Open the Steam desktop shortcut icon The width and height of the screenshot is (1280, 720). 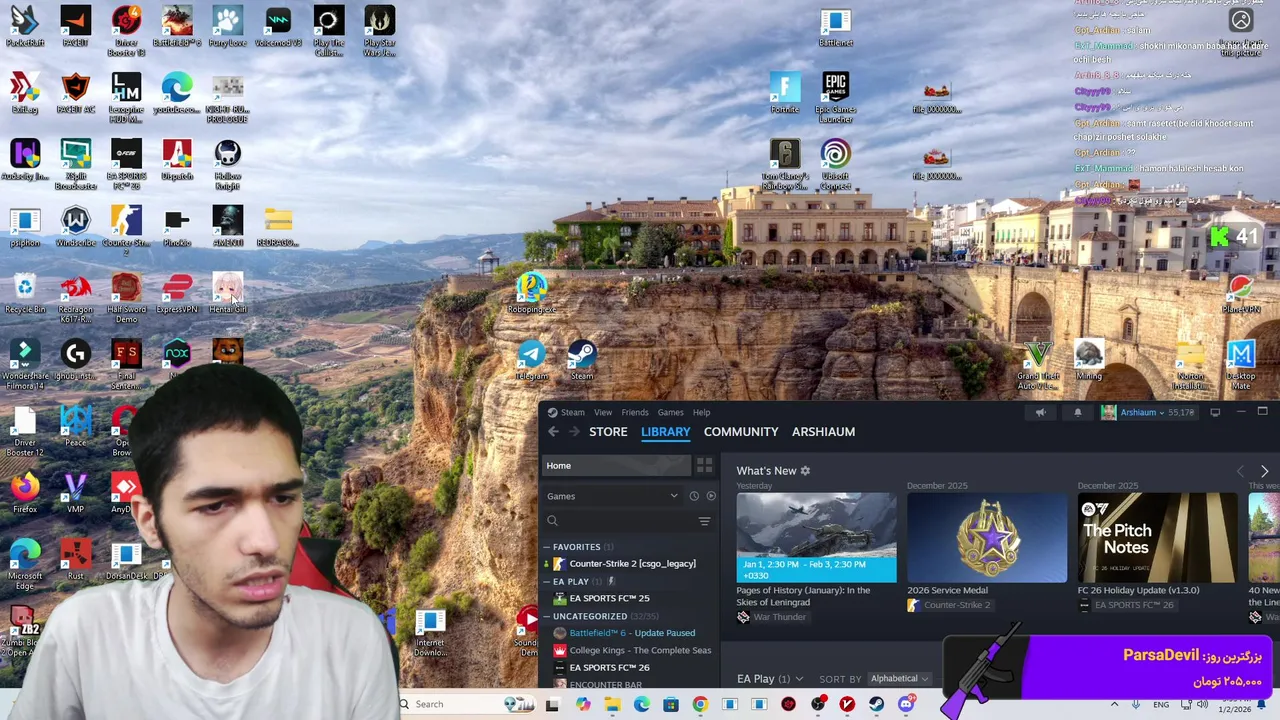582,358
